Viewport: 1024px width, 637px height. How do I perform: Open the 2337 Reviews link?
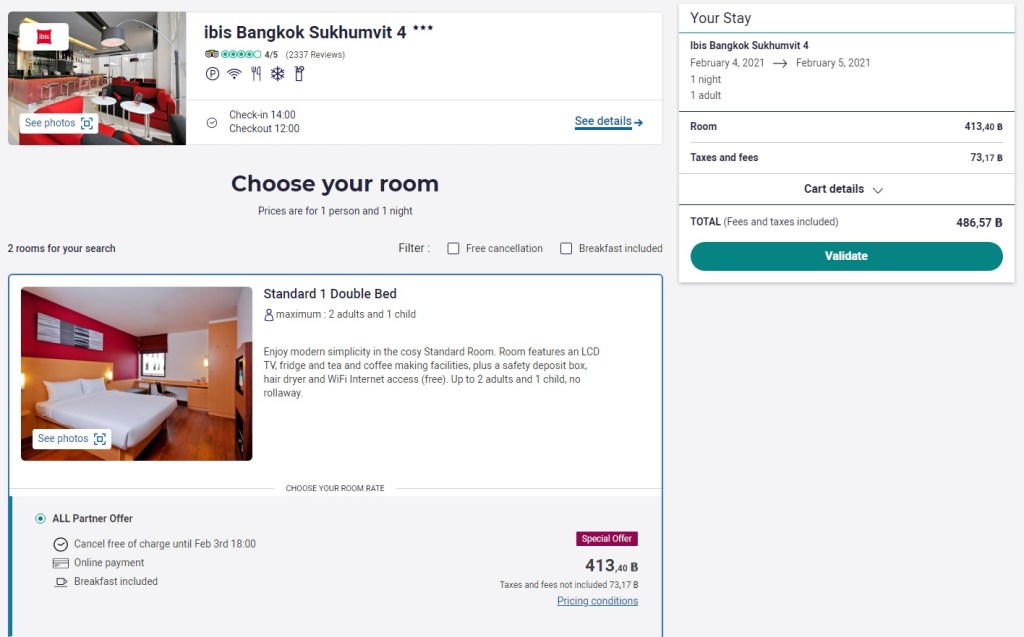click(x=315, y=54)
